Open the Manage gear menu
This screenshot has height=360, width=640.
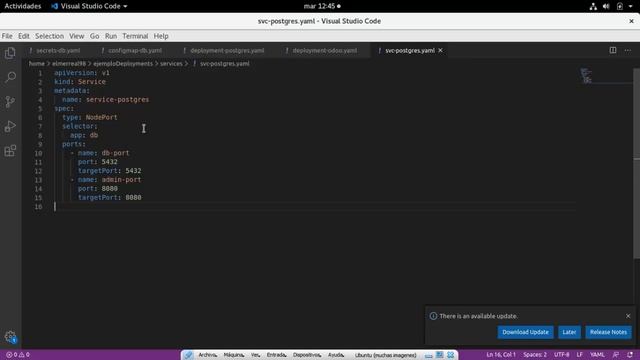[10, 337]
